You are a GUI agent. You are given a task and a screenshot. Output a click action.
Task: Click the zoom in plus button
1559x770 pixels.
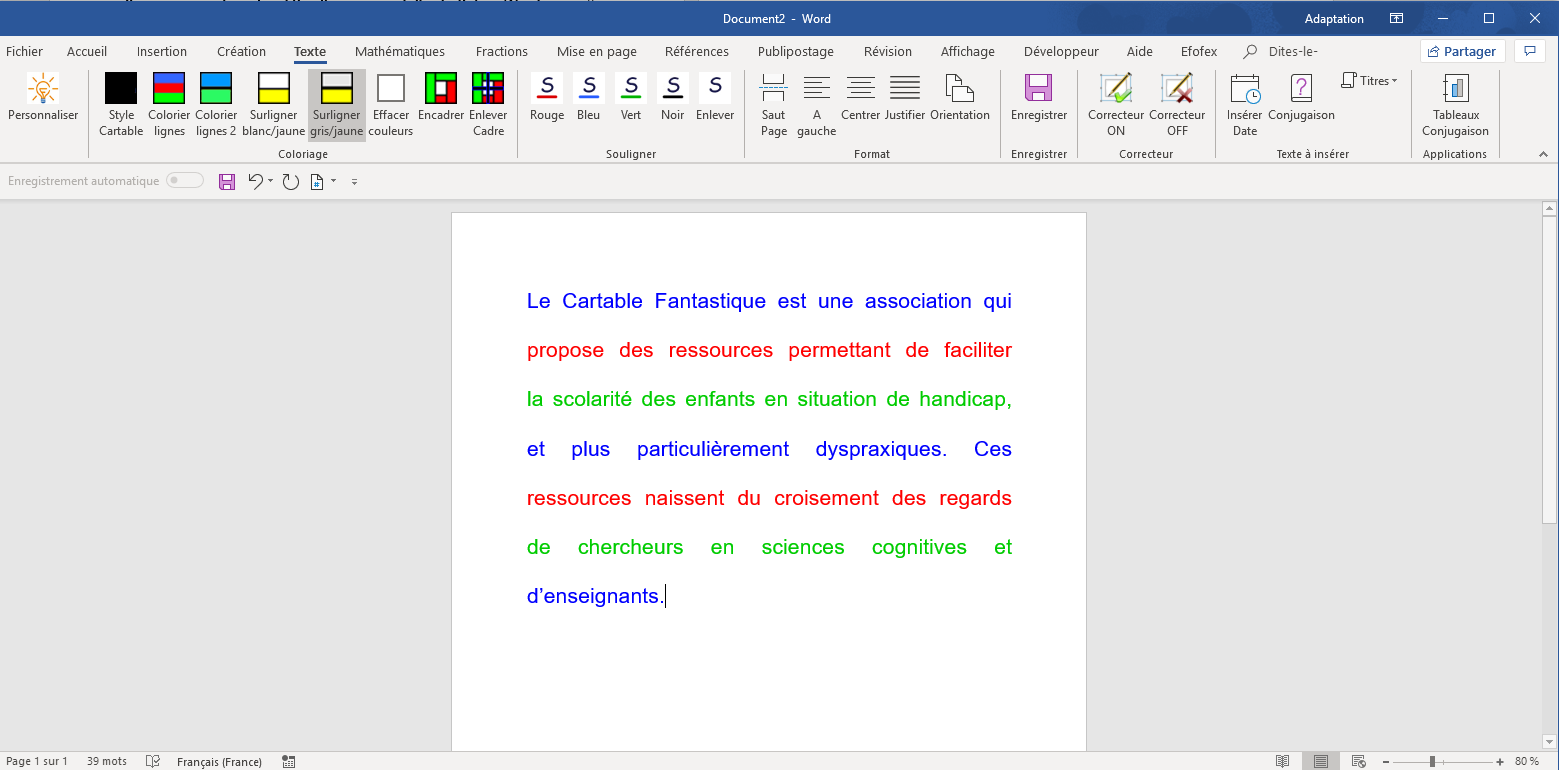click(x=1500, y=761)
